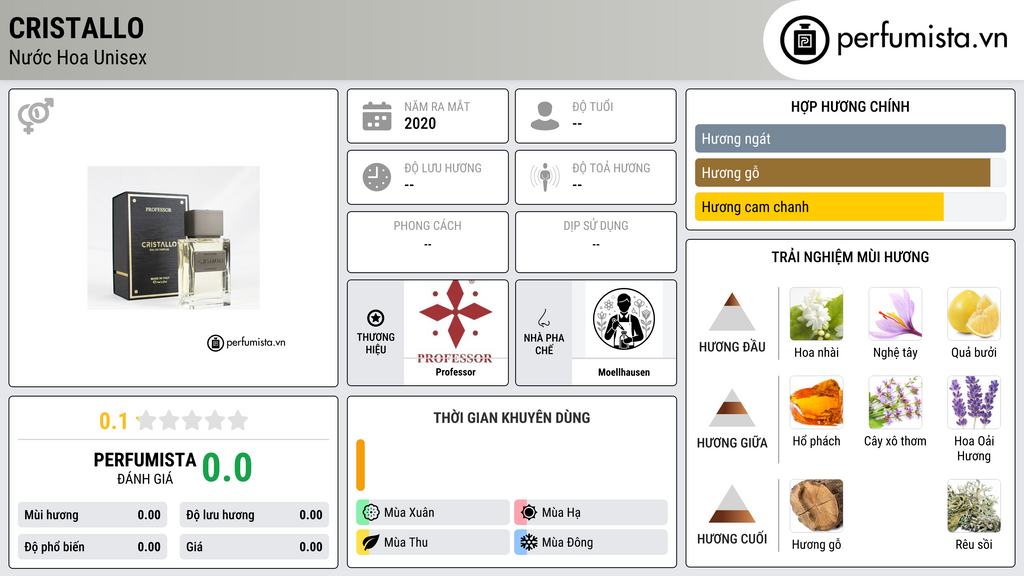Image resolution: width=1024 pixels, height=576 pixels.
Task: Click the person icon beside Độ tuổi
Action: coord(545,116)
